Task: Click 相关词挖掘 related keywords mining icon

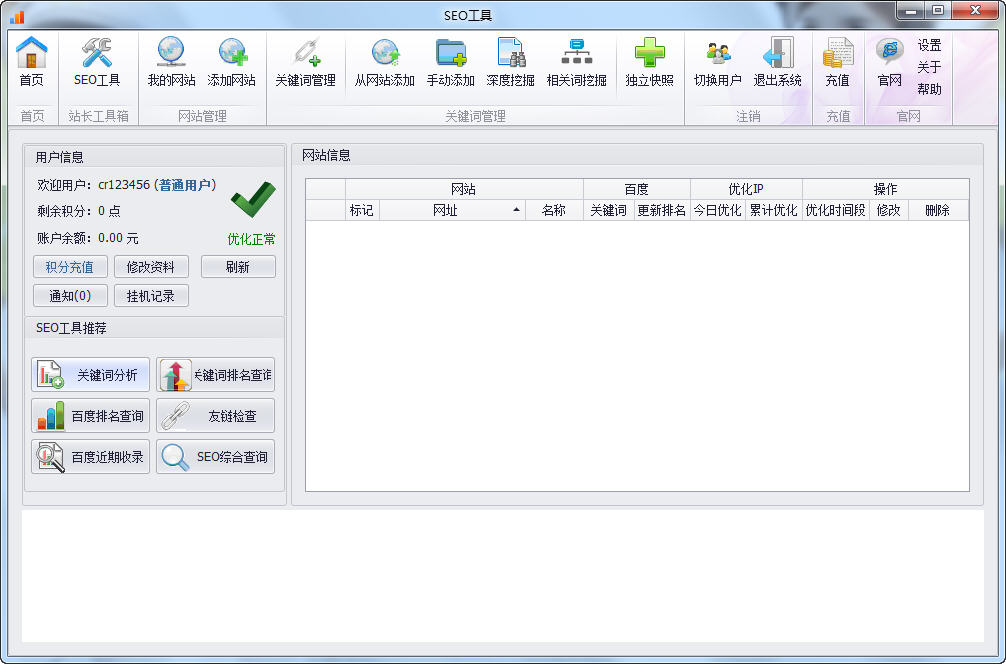Action: point(575,62)
